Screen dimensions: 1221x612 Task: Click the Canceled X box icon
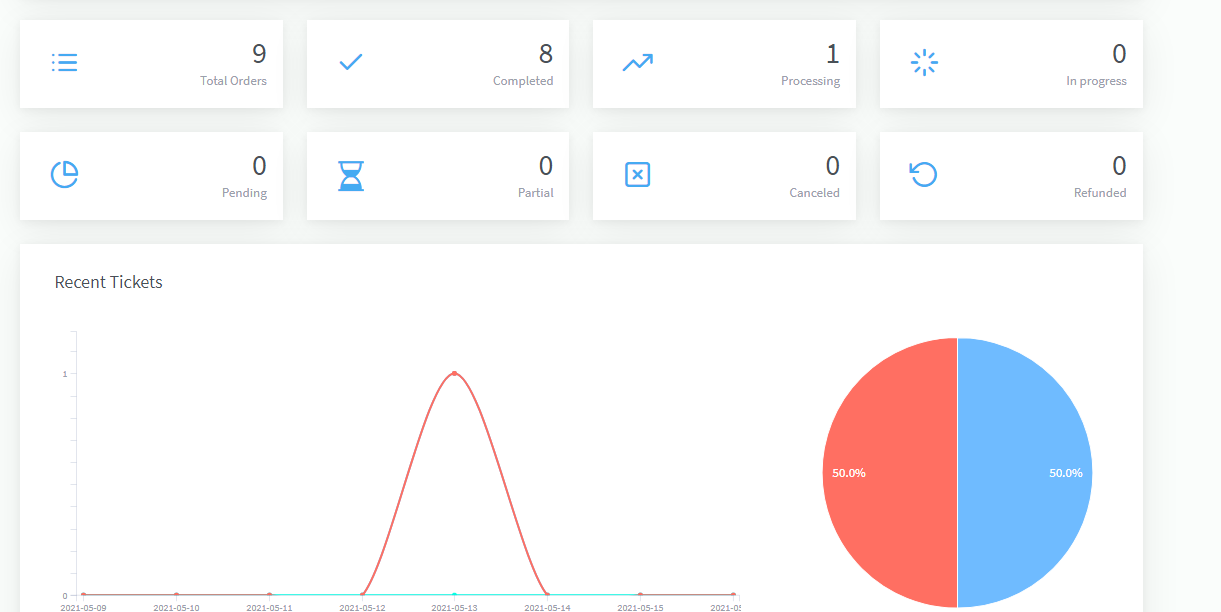(637, 175)
